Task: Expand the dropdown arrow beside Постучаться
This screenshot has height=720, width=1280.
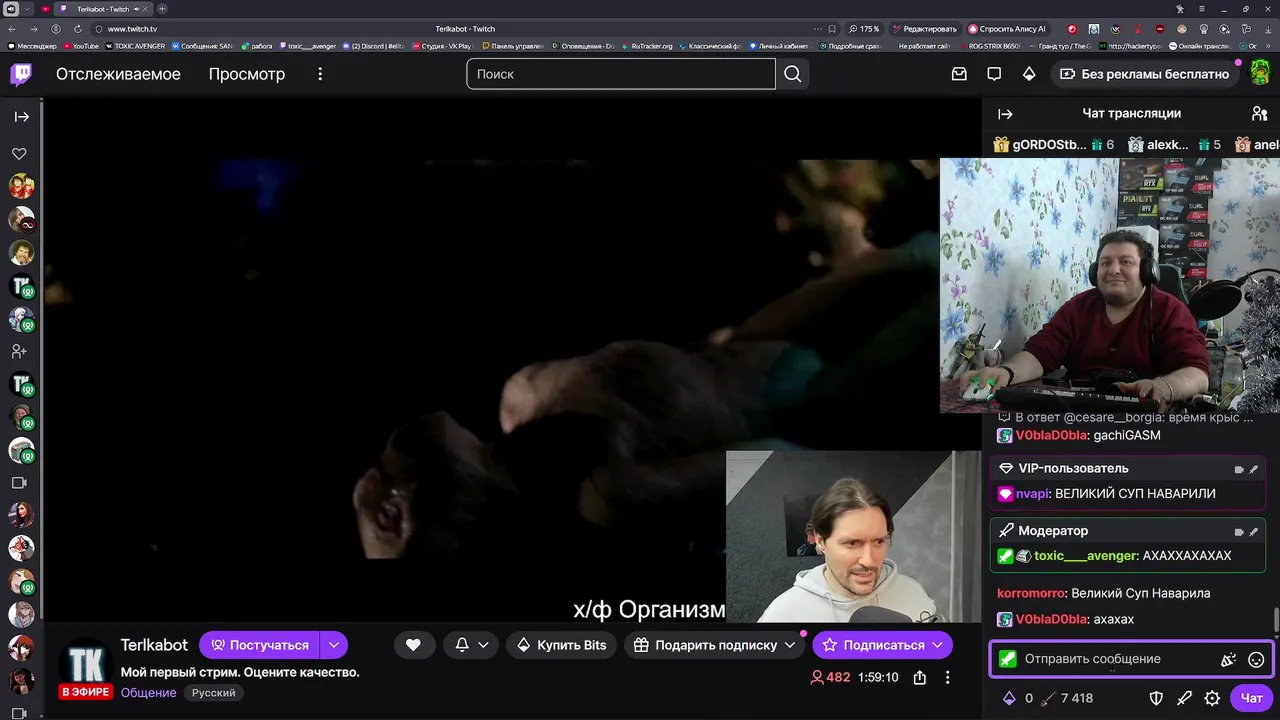Action: point(334,645)
